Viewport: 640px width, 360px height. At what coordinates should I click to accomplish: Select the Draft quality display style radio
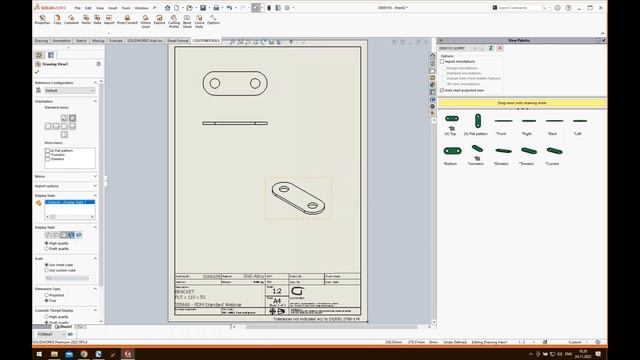(47, 249)
